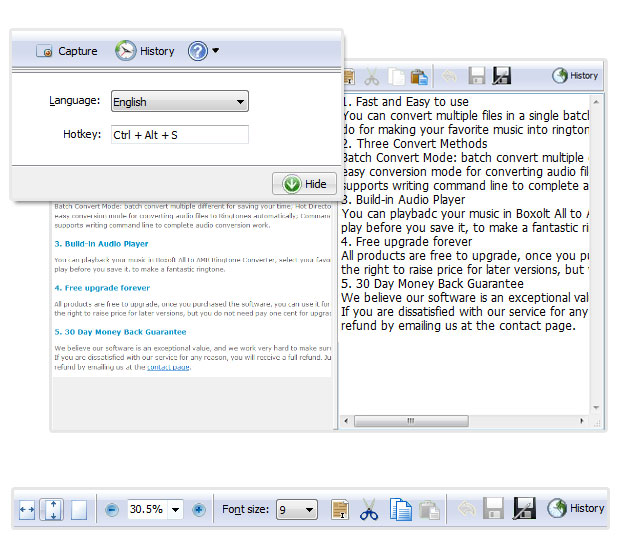Click the blue question mark help icon
The height and width of the screenshot is (548, 620).
point(198,51)
